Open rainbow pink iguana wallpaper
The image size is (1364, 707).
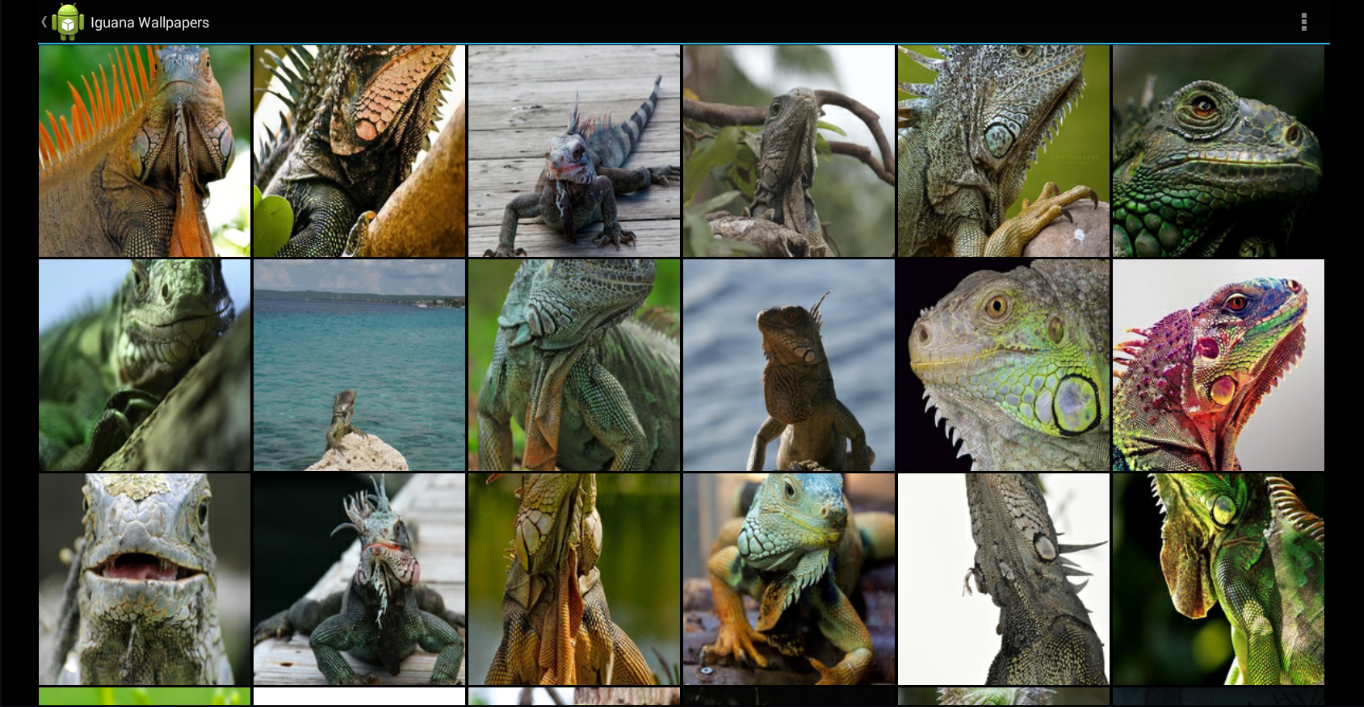(x=1219, y=365)
